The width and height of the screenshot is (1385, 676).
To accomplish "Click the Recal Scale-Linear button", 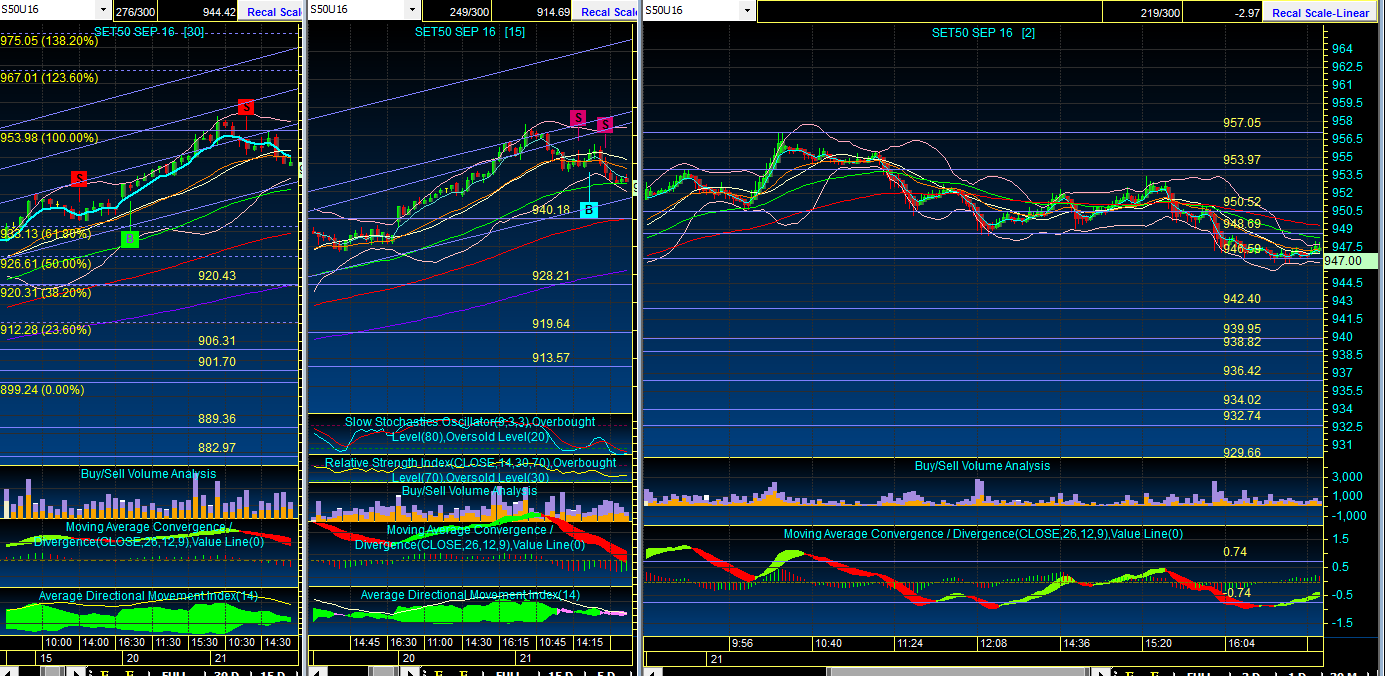I will pos(1322,12).
